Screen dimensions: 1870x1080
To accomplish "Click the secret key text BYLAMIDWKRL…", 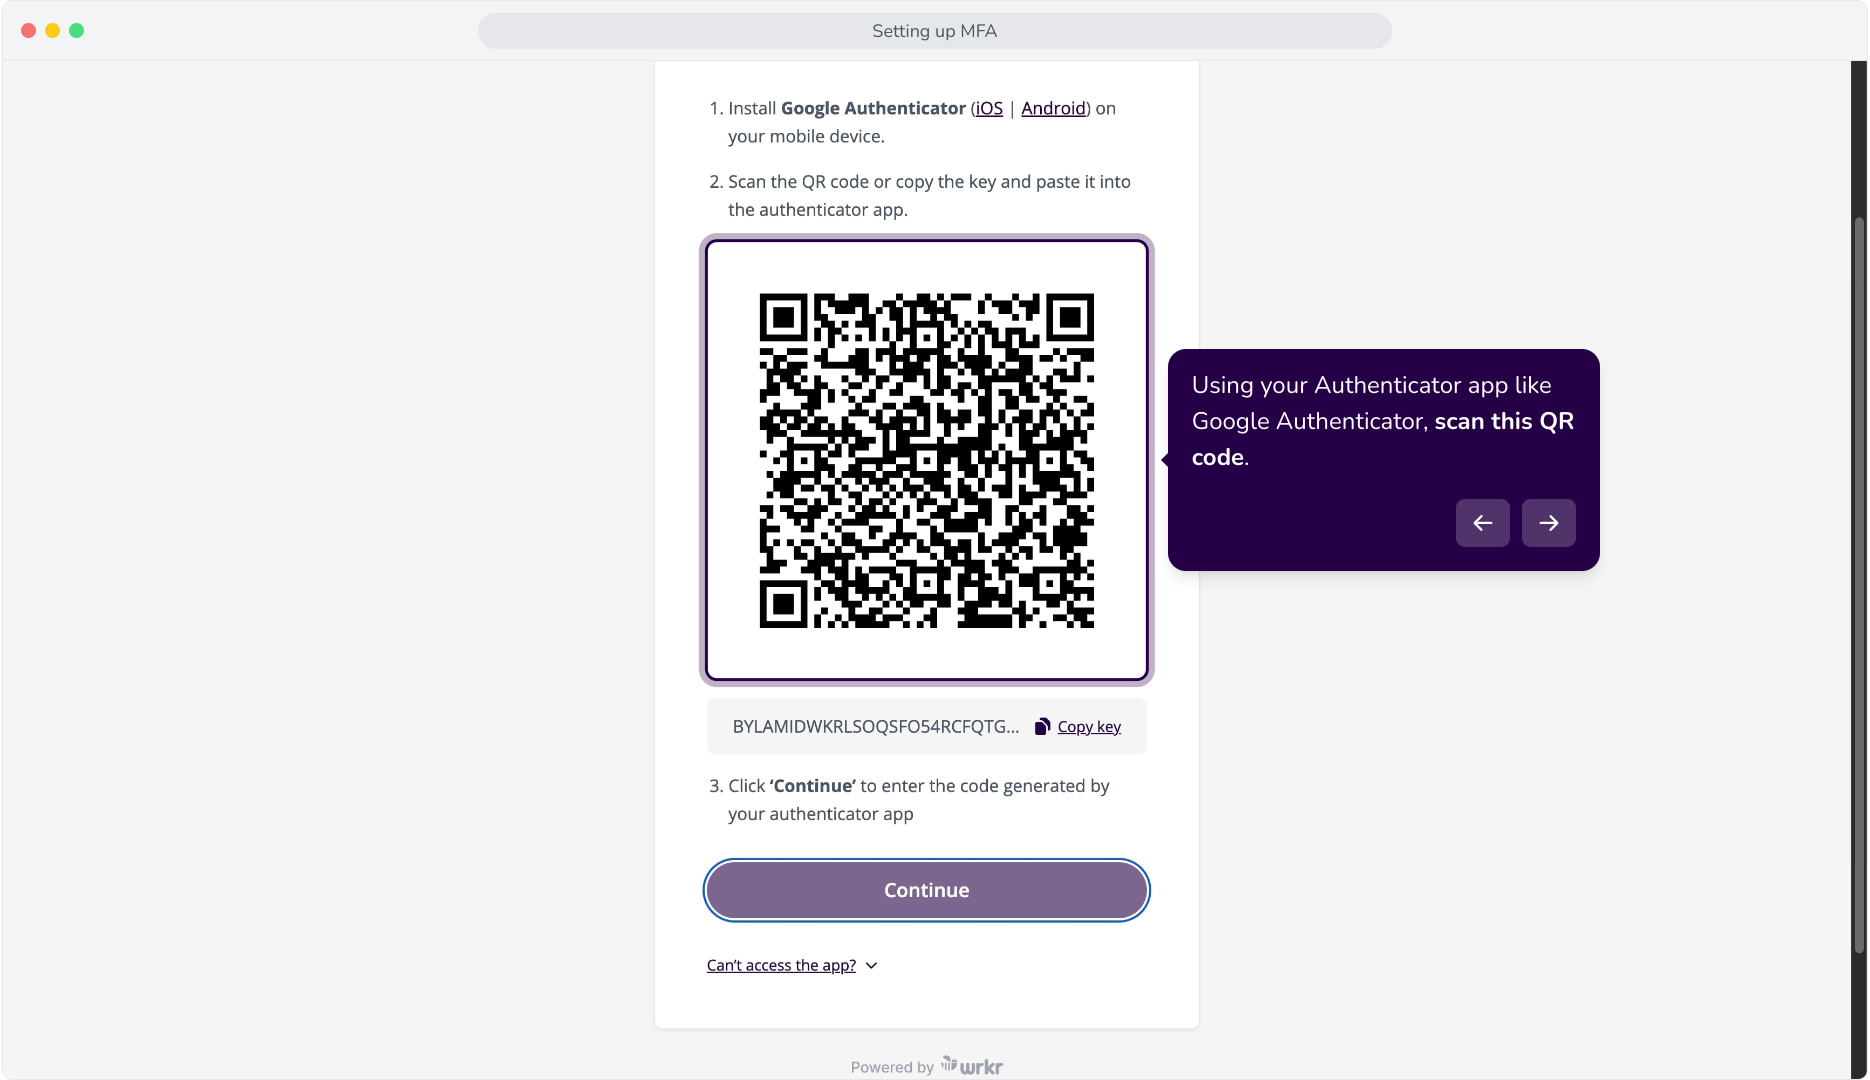I will click(876, 727).
